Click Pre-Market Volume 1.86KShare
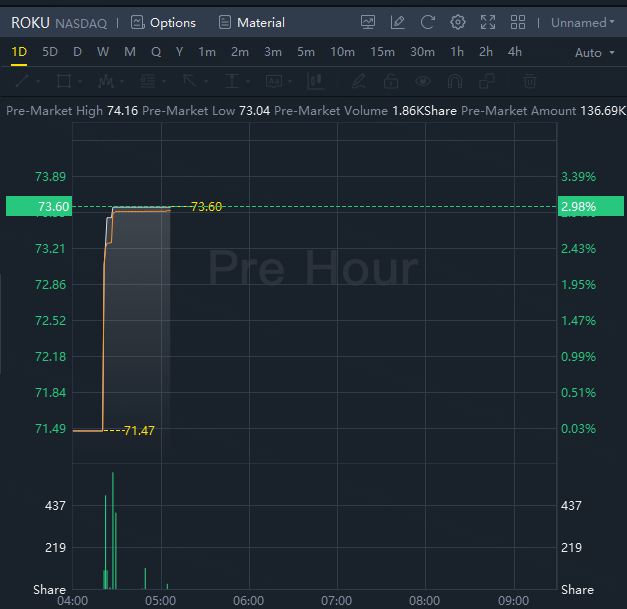The height and width of the screenshot is (609, 627). (424, 111)
